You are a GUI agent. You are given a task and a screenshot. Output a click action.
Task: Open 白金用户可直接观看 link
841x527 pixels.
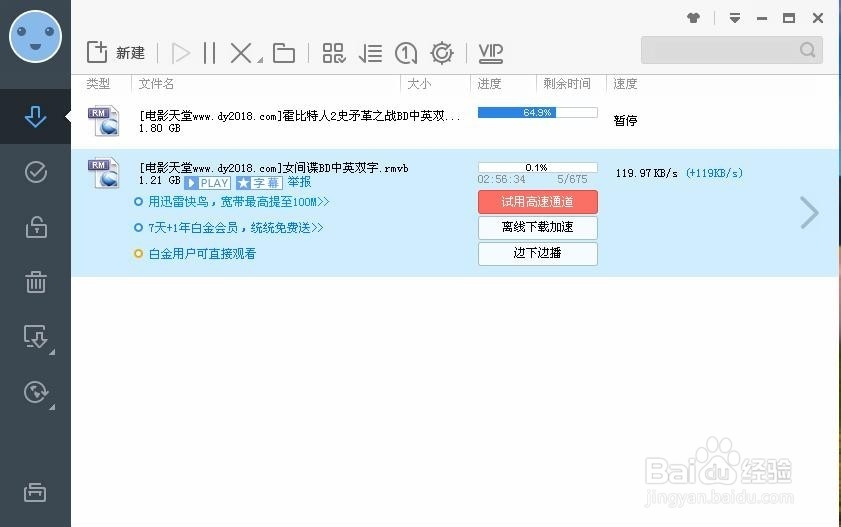202,254
